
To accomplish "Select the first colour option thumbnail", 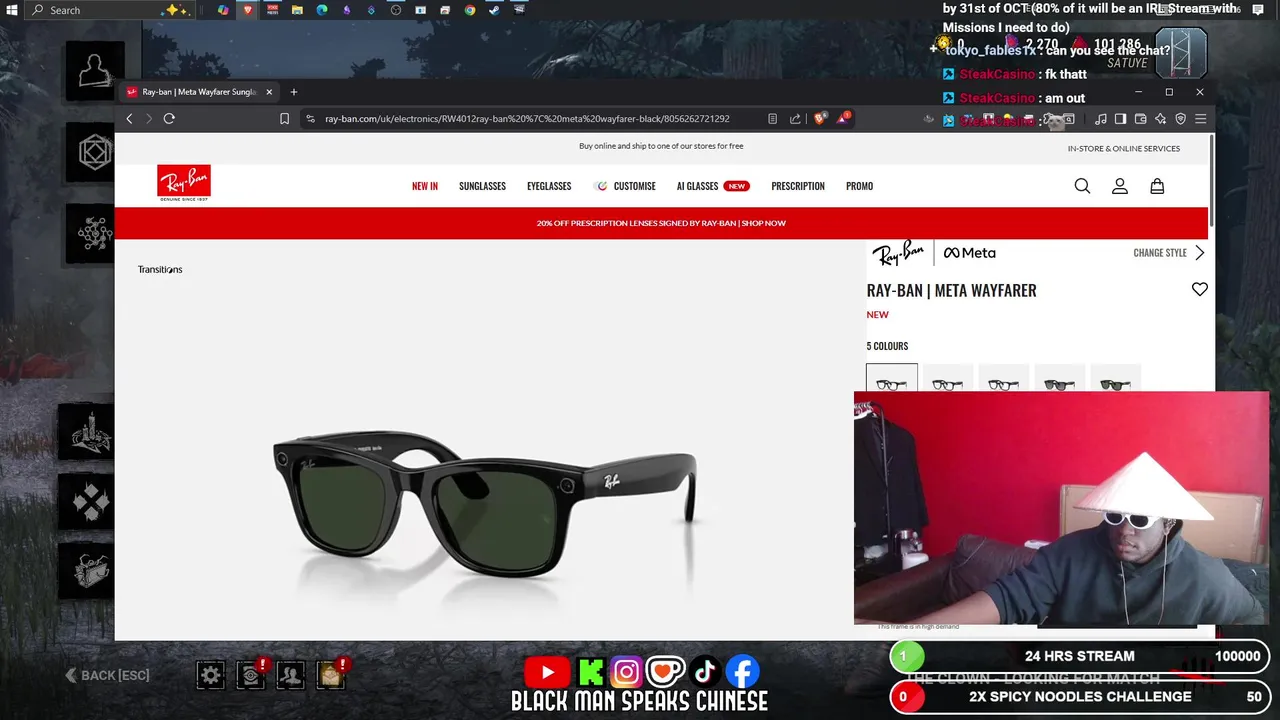I will coord(892,378).
